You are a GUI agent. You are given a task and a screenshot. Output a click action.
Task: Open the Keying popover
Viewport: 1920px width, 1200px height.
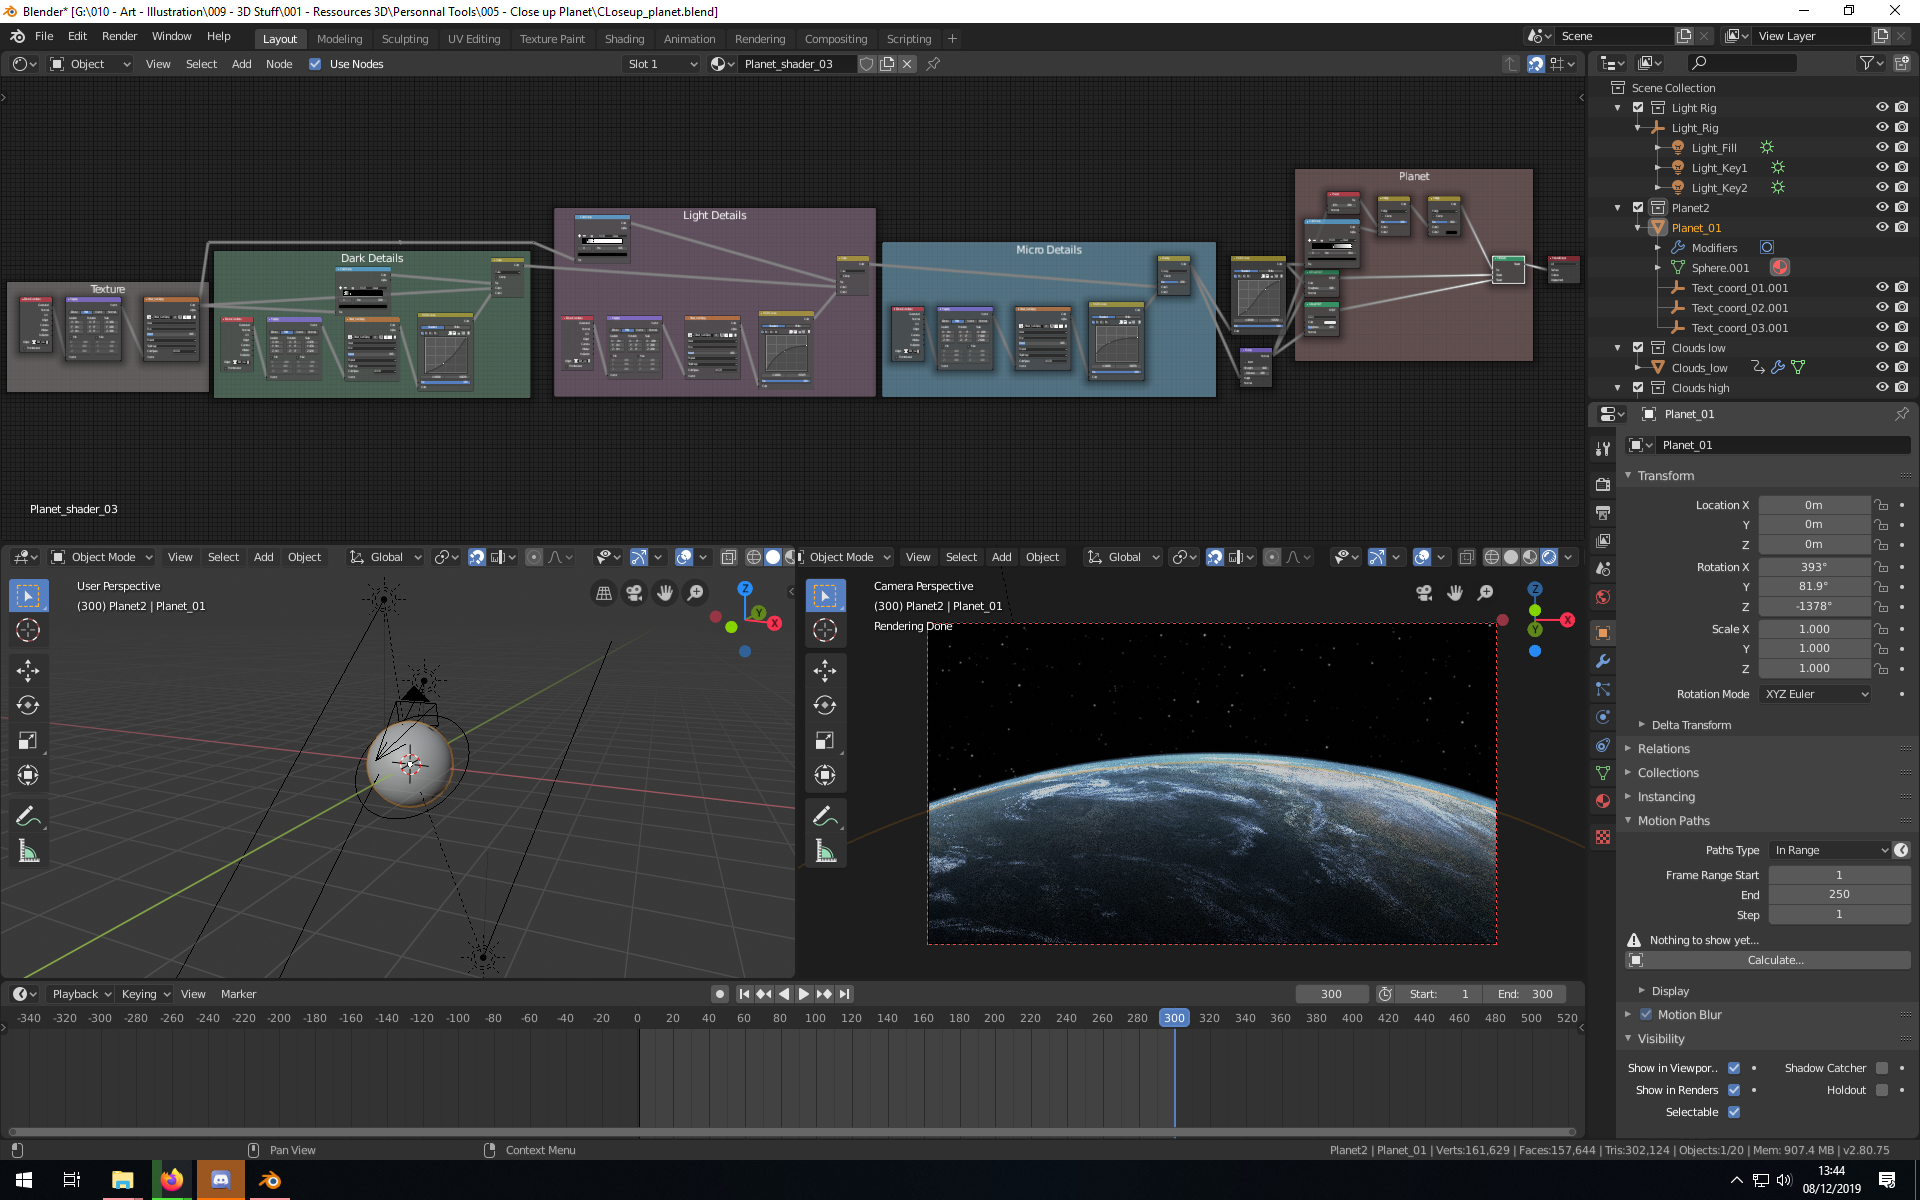[x=146, y=994]
